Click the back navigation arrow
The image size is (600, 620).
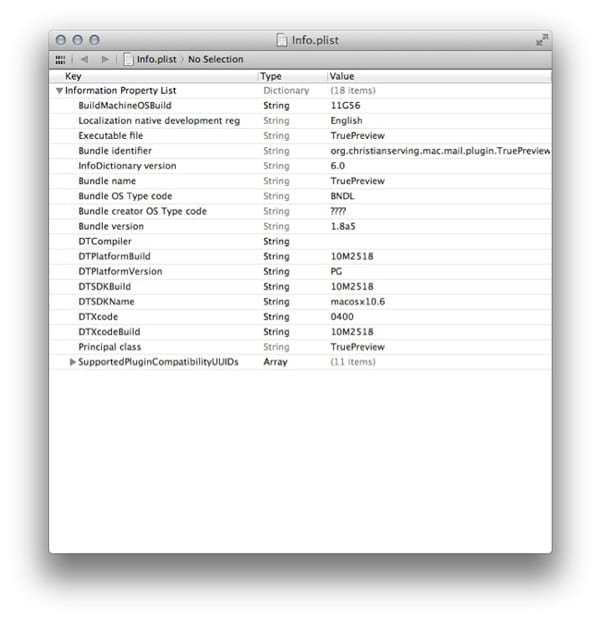pos(85,59)
